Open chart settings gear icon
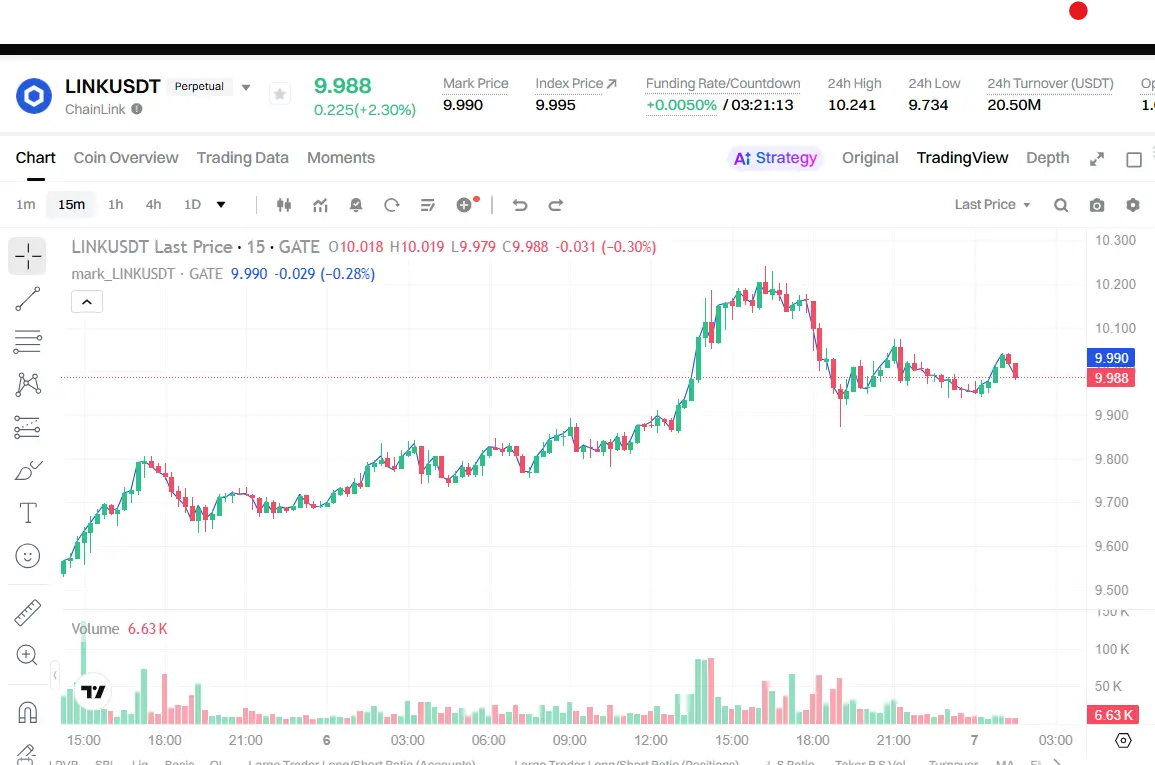This screenshot has height=765, width=1155. click(1133, 205)
